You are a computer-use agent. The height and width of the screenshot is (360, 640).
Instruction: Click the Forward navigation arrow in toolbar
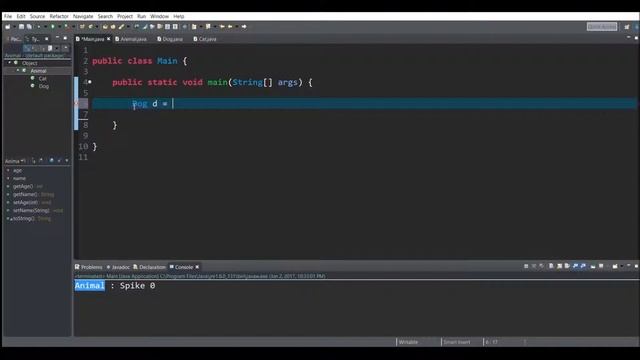[244, 27]
